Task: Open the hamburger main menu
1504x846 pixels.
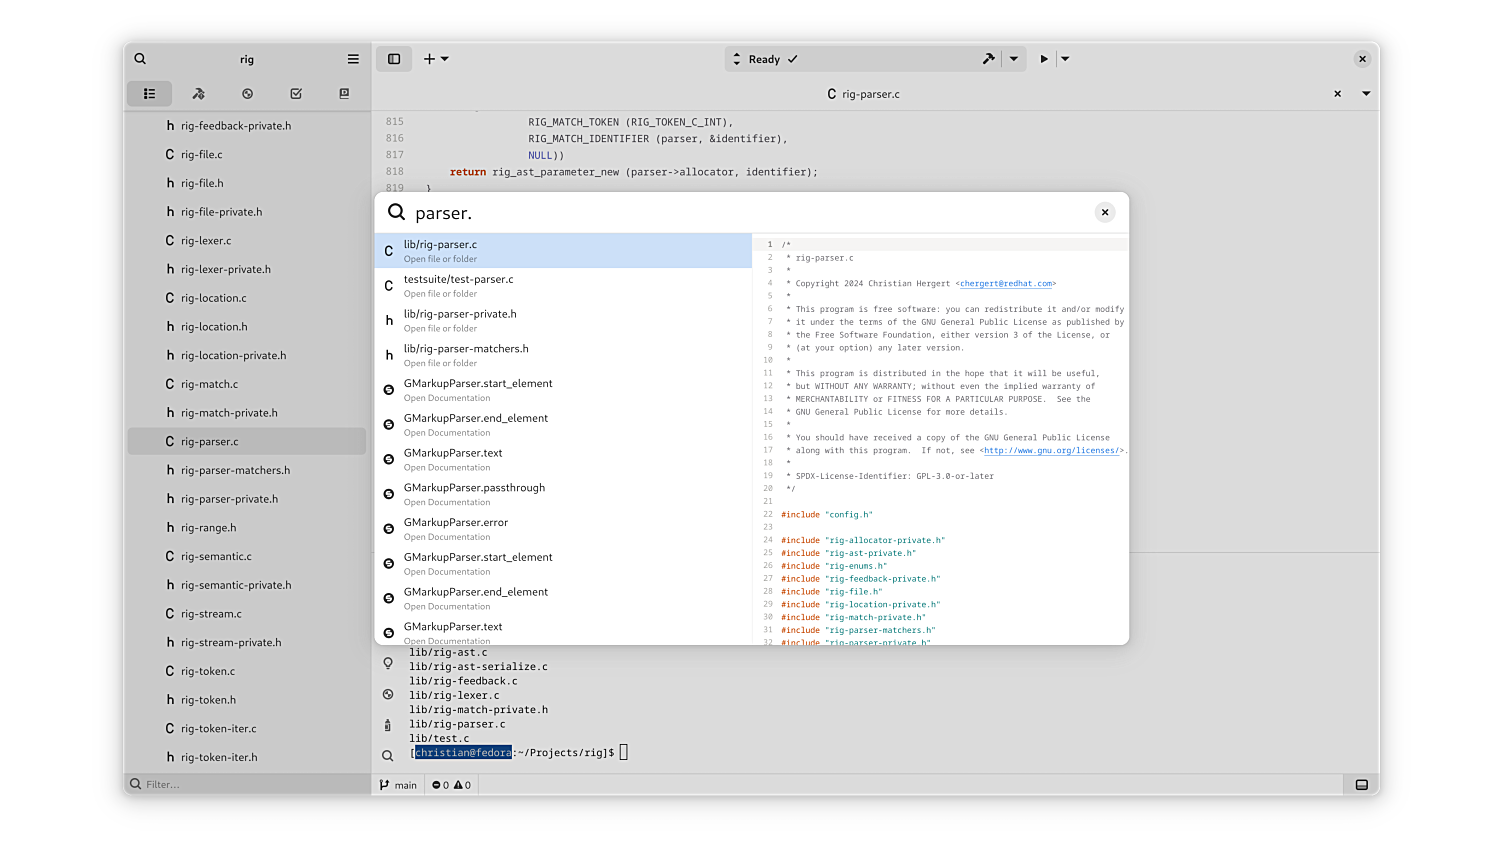Action: [x=353, y=59]
